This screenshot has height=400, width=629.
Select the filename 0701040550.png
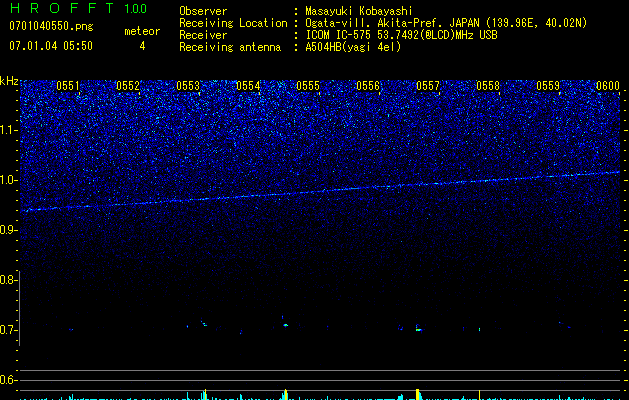(51, 26)
